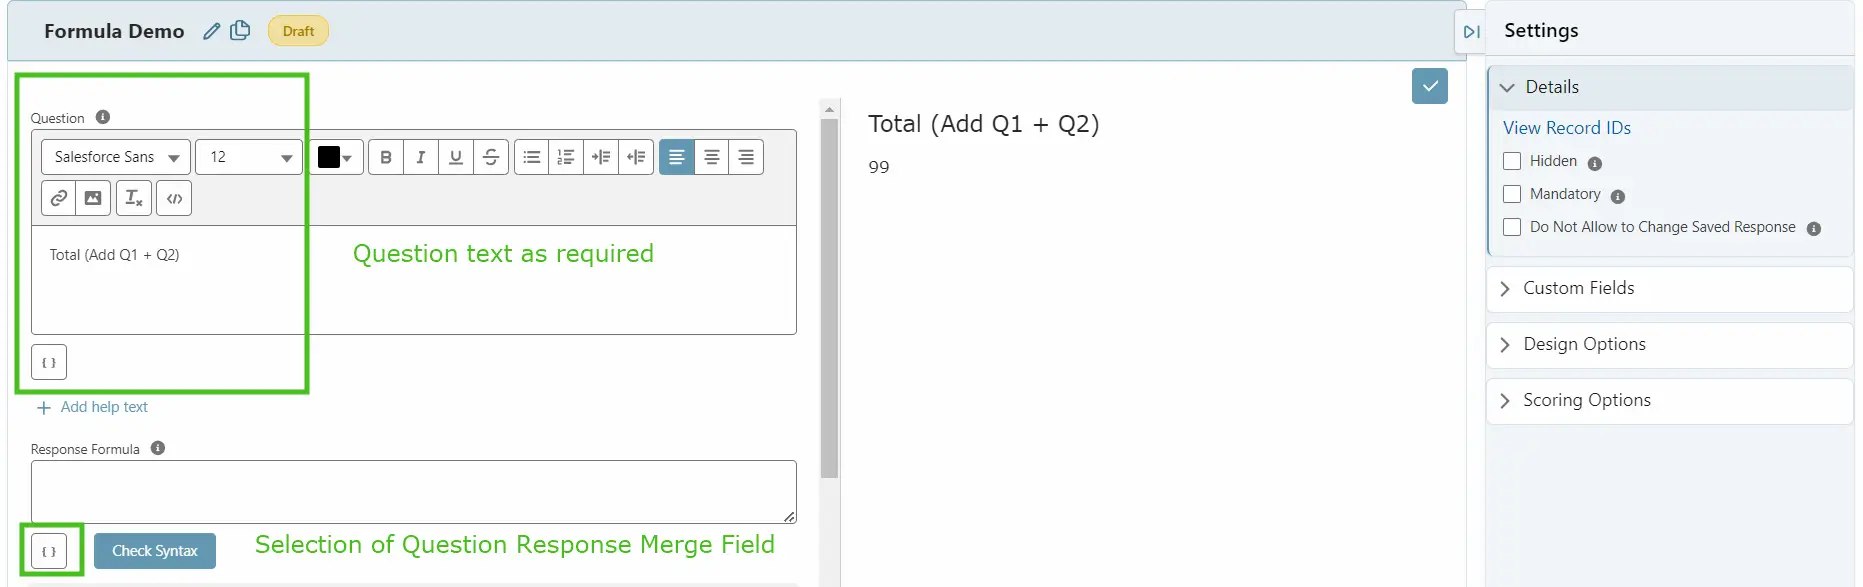Open the source code editor icon
The width and height of the screenshot is (1863, 587).
(173, 198)
